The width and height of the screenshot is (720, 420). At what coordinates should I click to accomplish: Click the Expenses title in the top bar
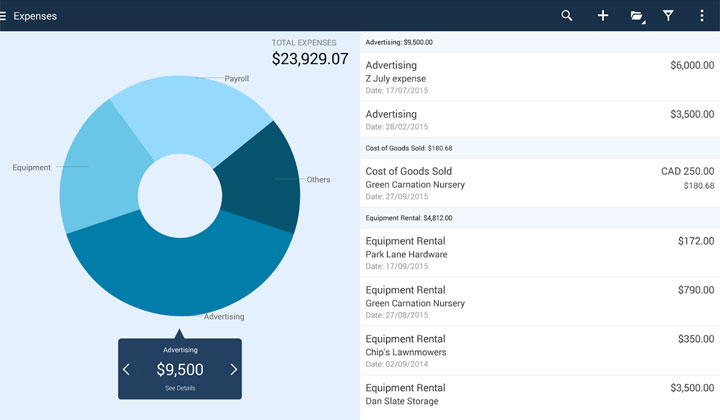point(35,16)
